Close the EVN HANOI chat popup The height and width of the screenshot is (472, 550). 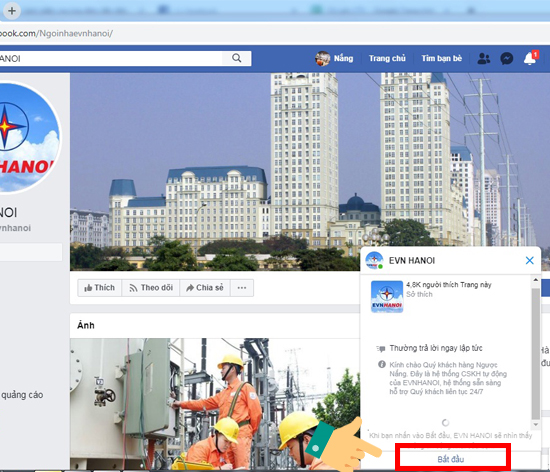click(530, 261)
